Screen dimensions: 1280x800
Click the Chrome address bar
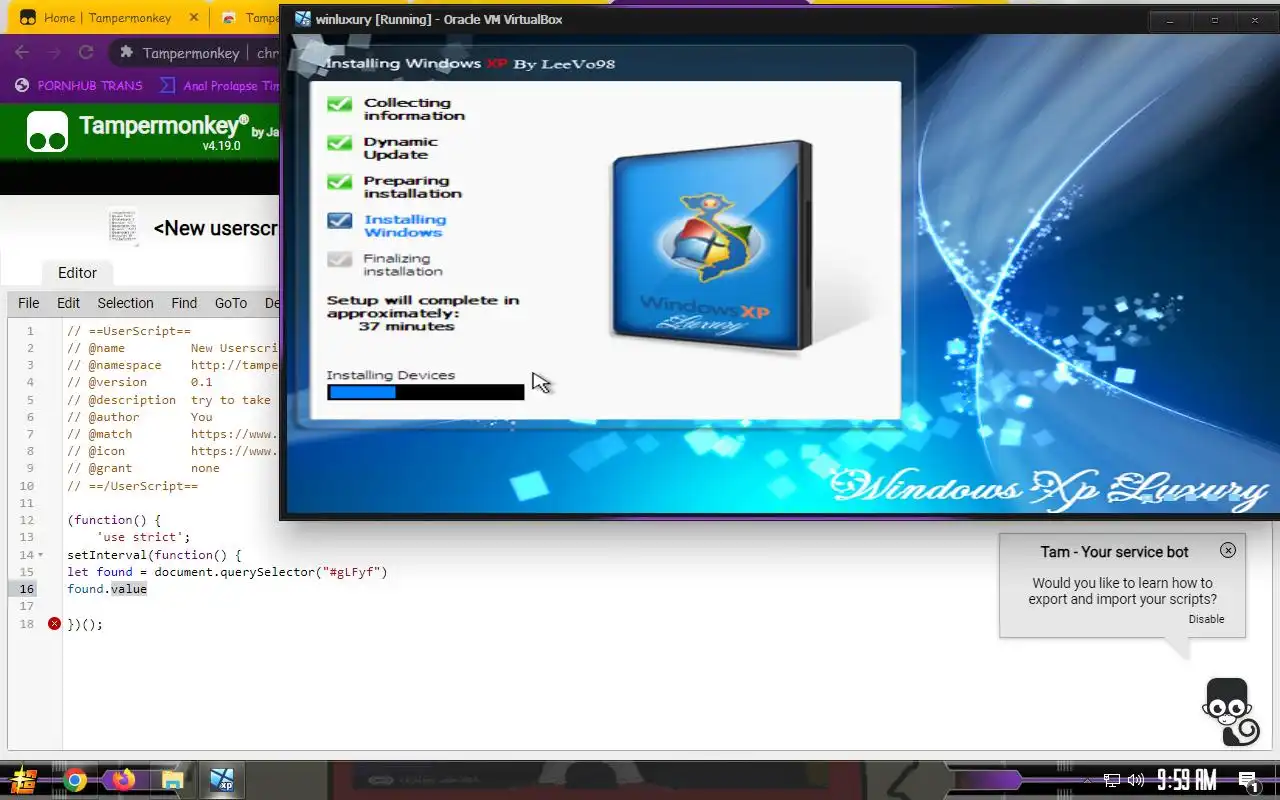195,53
